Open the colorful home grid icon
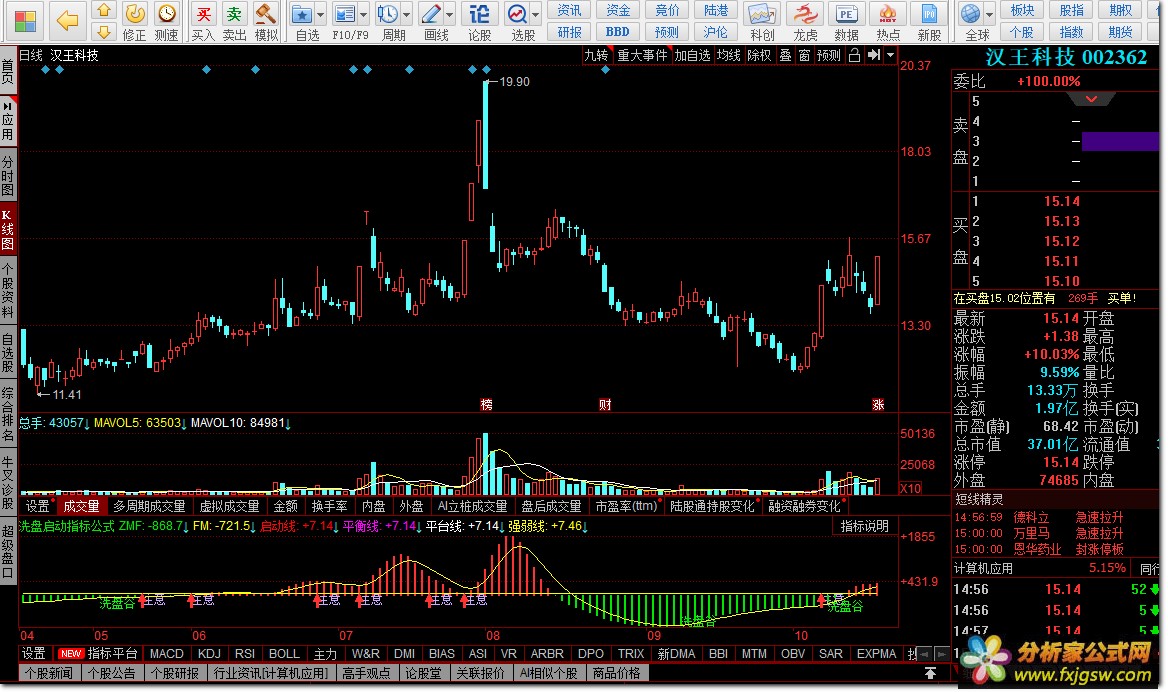 coord(25,21)
